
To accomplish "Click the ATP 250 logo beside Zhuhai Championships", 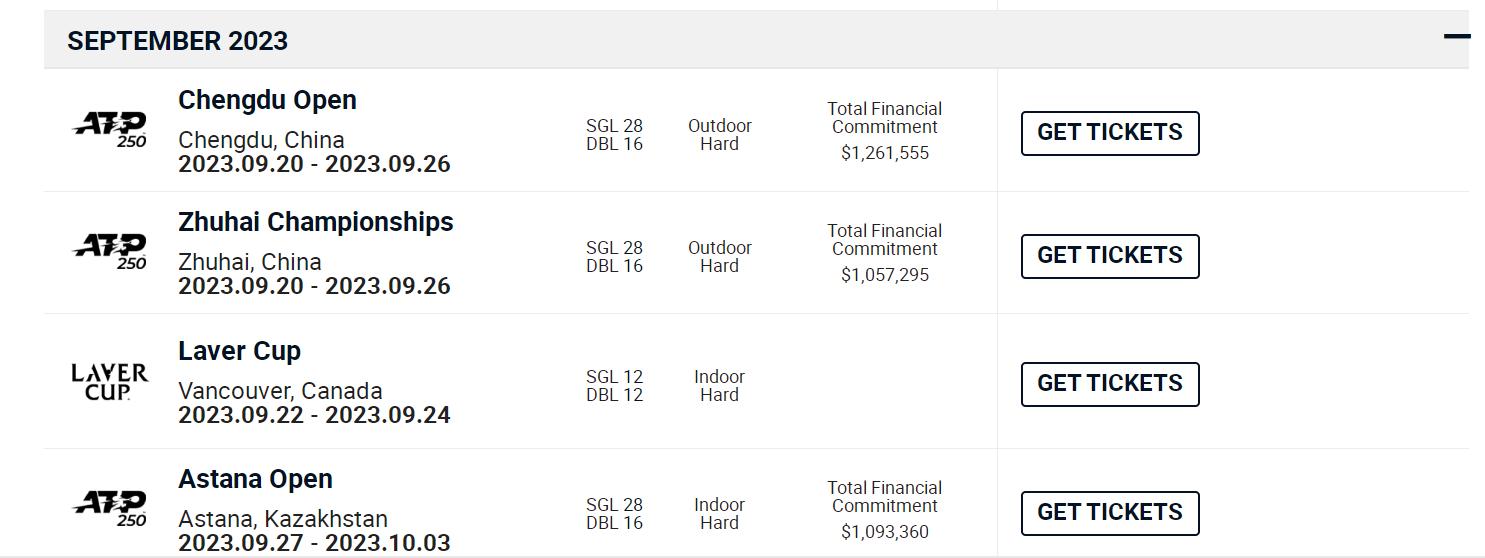I will coord(110,252).
